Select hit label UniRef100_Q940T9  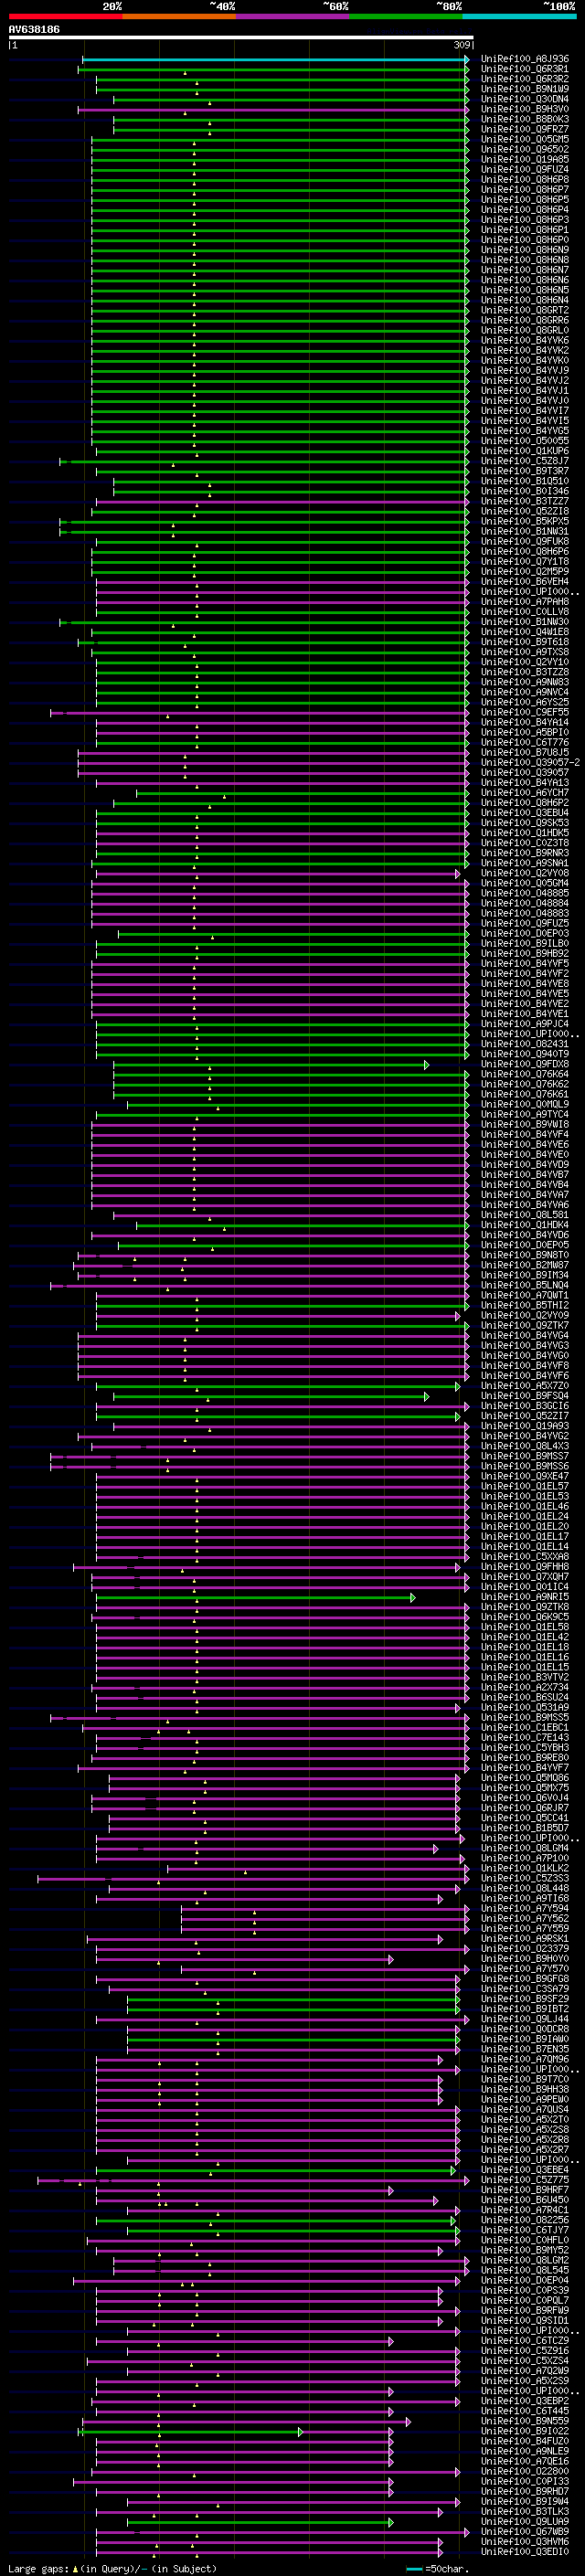tap(524, 1054)
